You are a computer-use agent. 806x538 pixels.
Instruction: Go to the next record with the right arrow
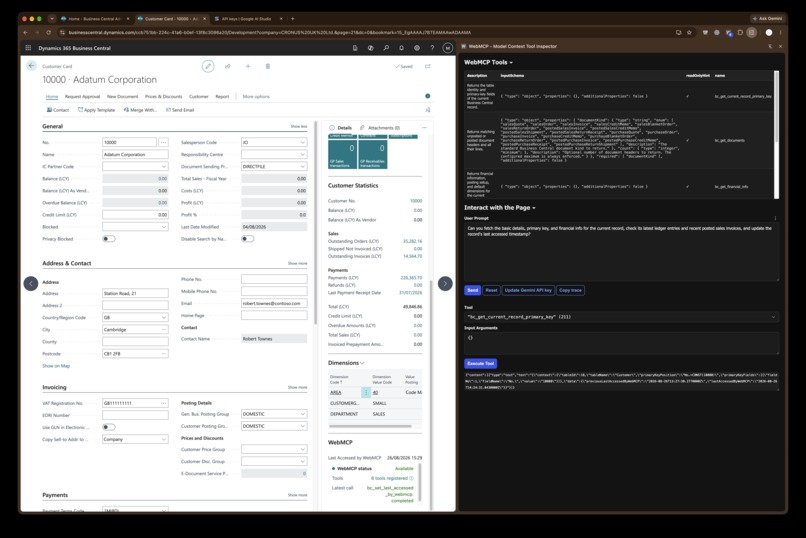pos(445,283)
